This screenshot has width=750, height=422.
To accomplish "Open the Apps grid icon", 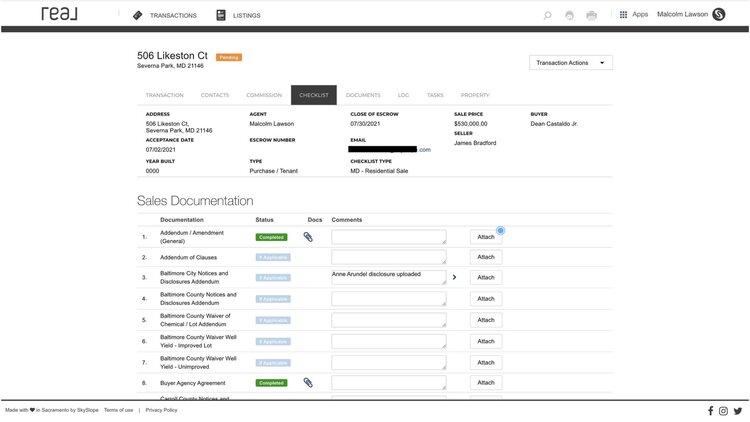I will click(x=623, y=15).
